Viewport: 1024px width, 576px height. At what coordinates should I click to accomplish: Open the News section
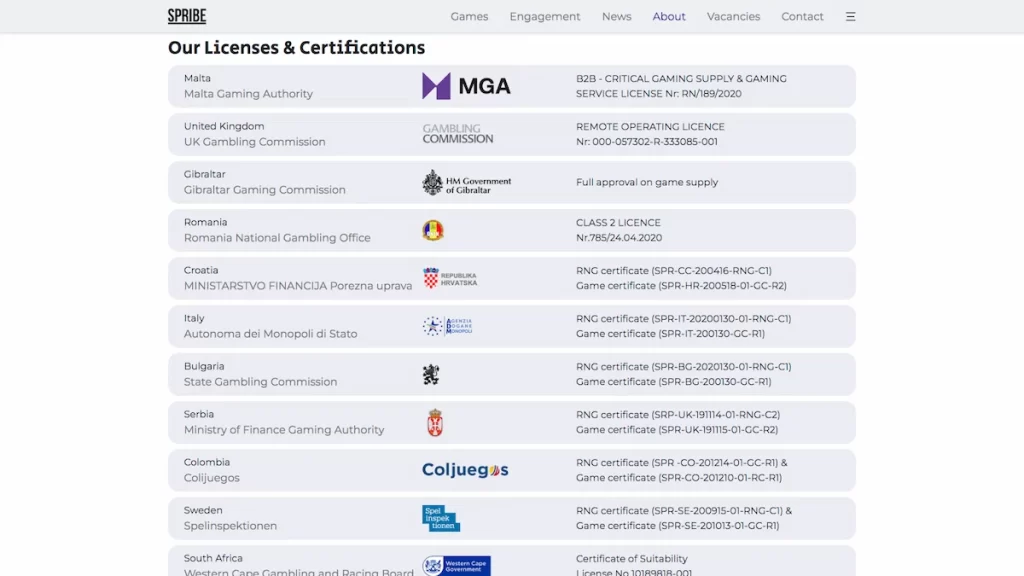(x=616, y=16)
